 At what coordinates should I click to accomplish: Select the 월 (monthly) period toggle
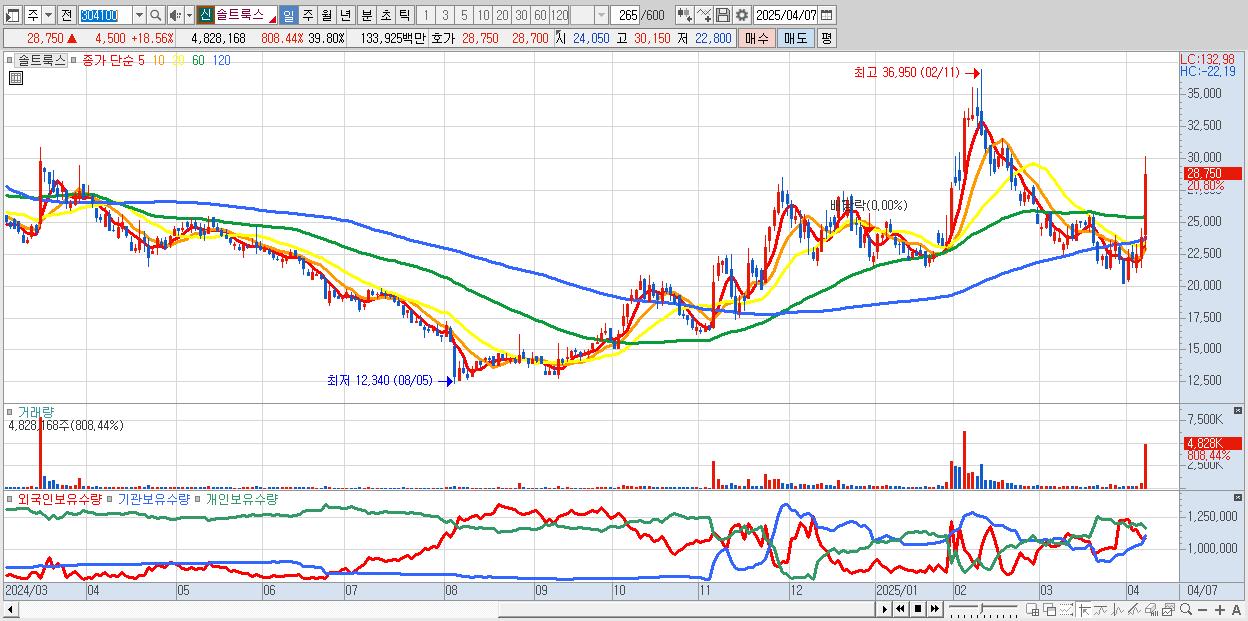click(326, 15)
